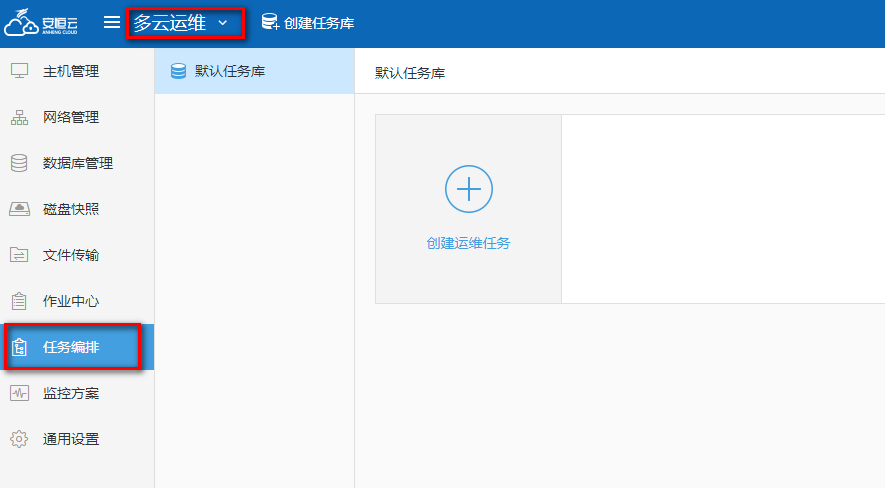Click the 文件传输 folder transfer icon
This screenshot has height=488, width=885.
point(19,255)
